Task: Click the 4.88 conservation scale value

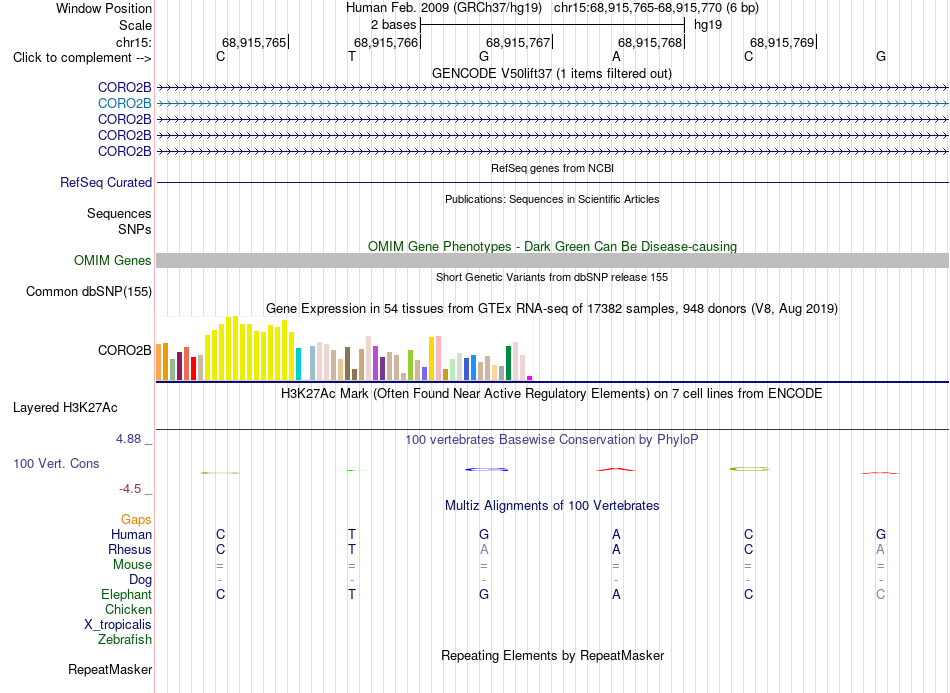Action: pos(128,439)
